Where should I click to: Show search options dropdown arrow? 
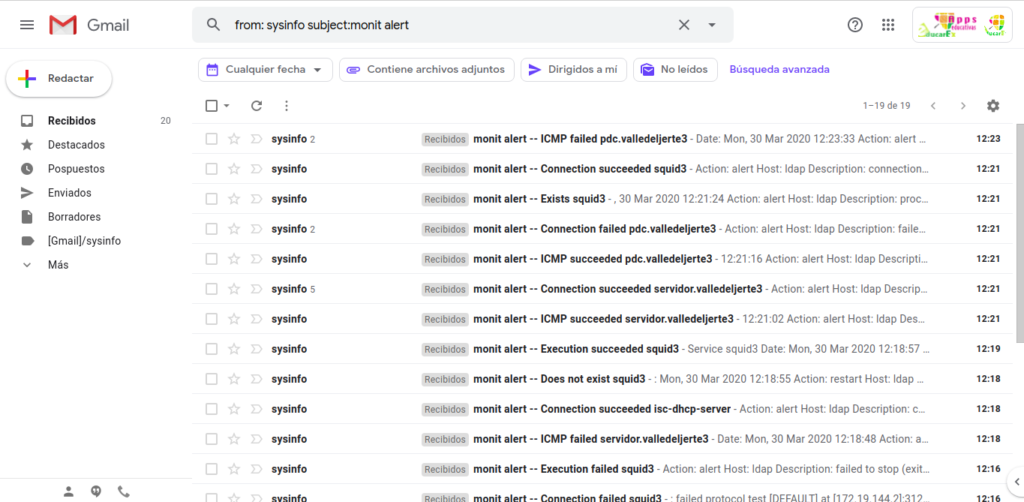(x=712, y=25)
